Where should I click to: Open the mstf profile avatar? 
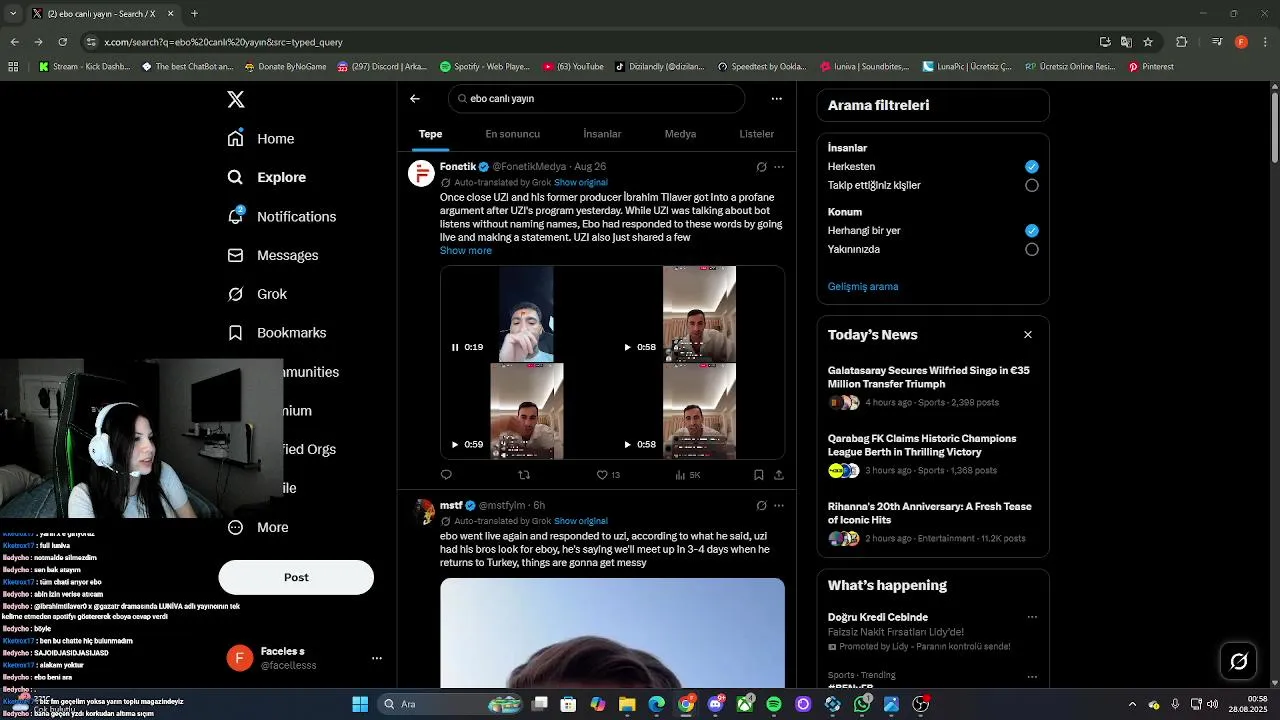423,512
